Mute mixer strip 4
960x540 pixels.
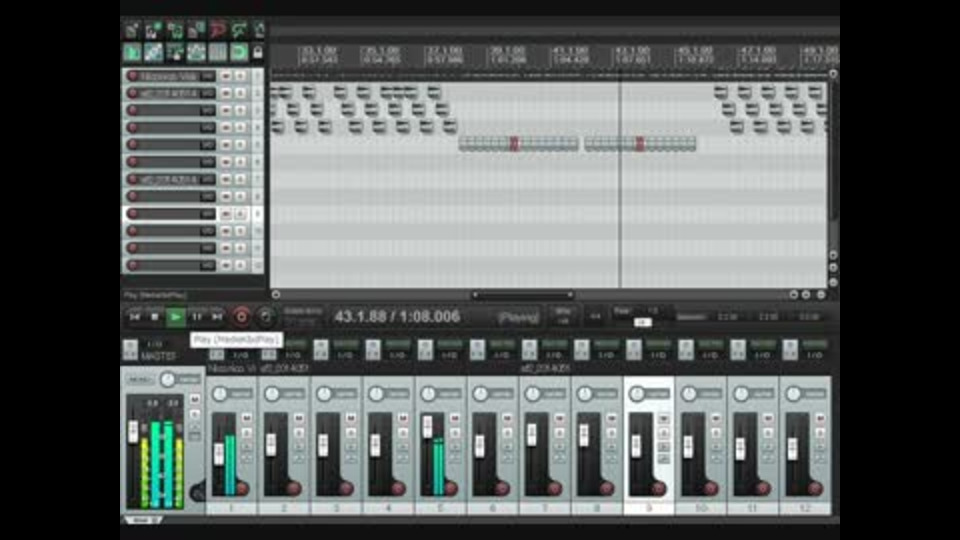point(403,418)
